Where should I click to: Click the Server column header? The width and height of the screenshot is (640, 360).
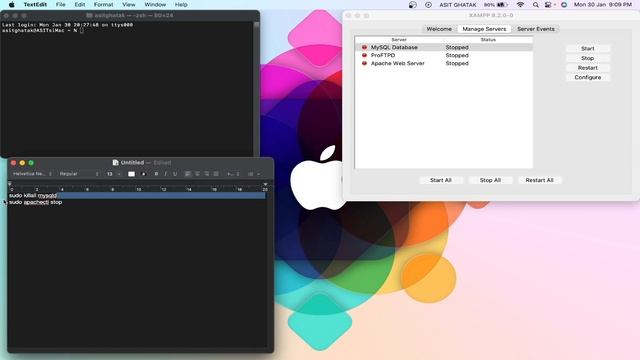399,40
